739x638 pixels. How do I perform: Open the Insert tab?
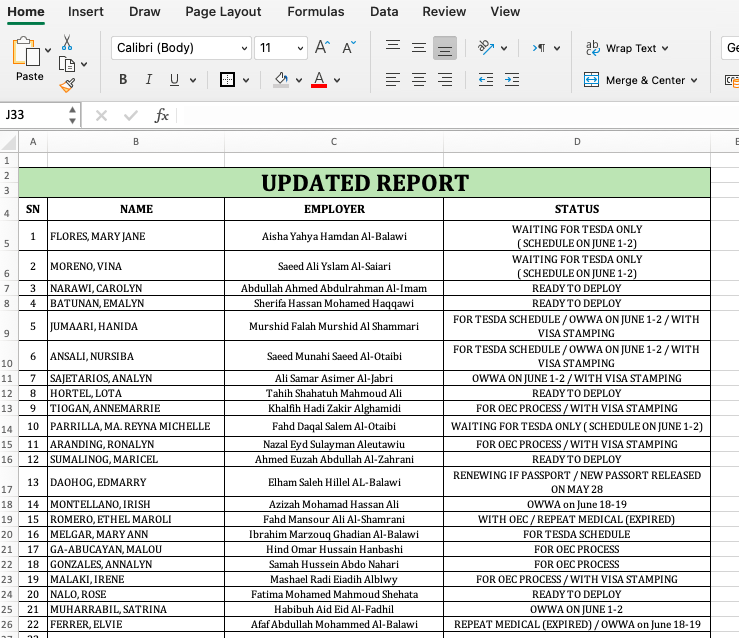85,12
